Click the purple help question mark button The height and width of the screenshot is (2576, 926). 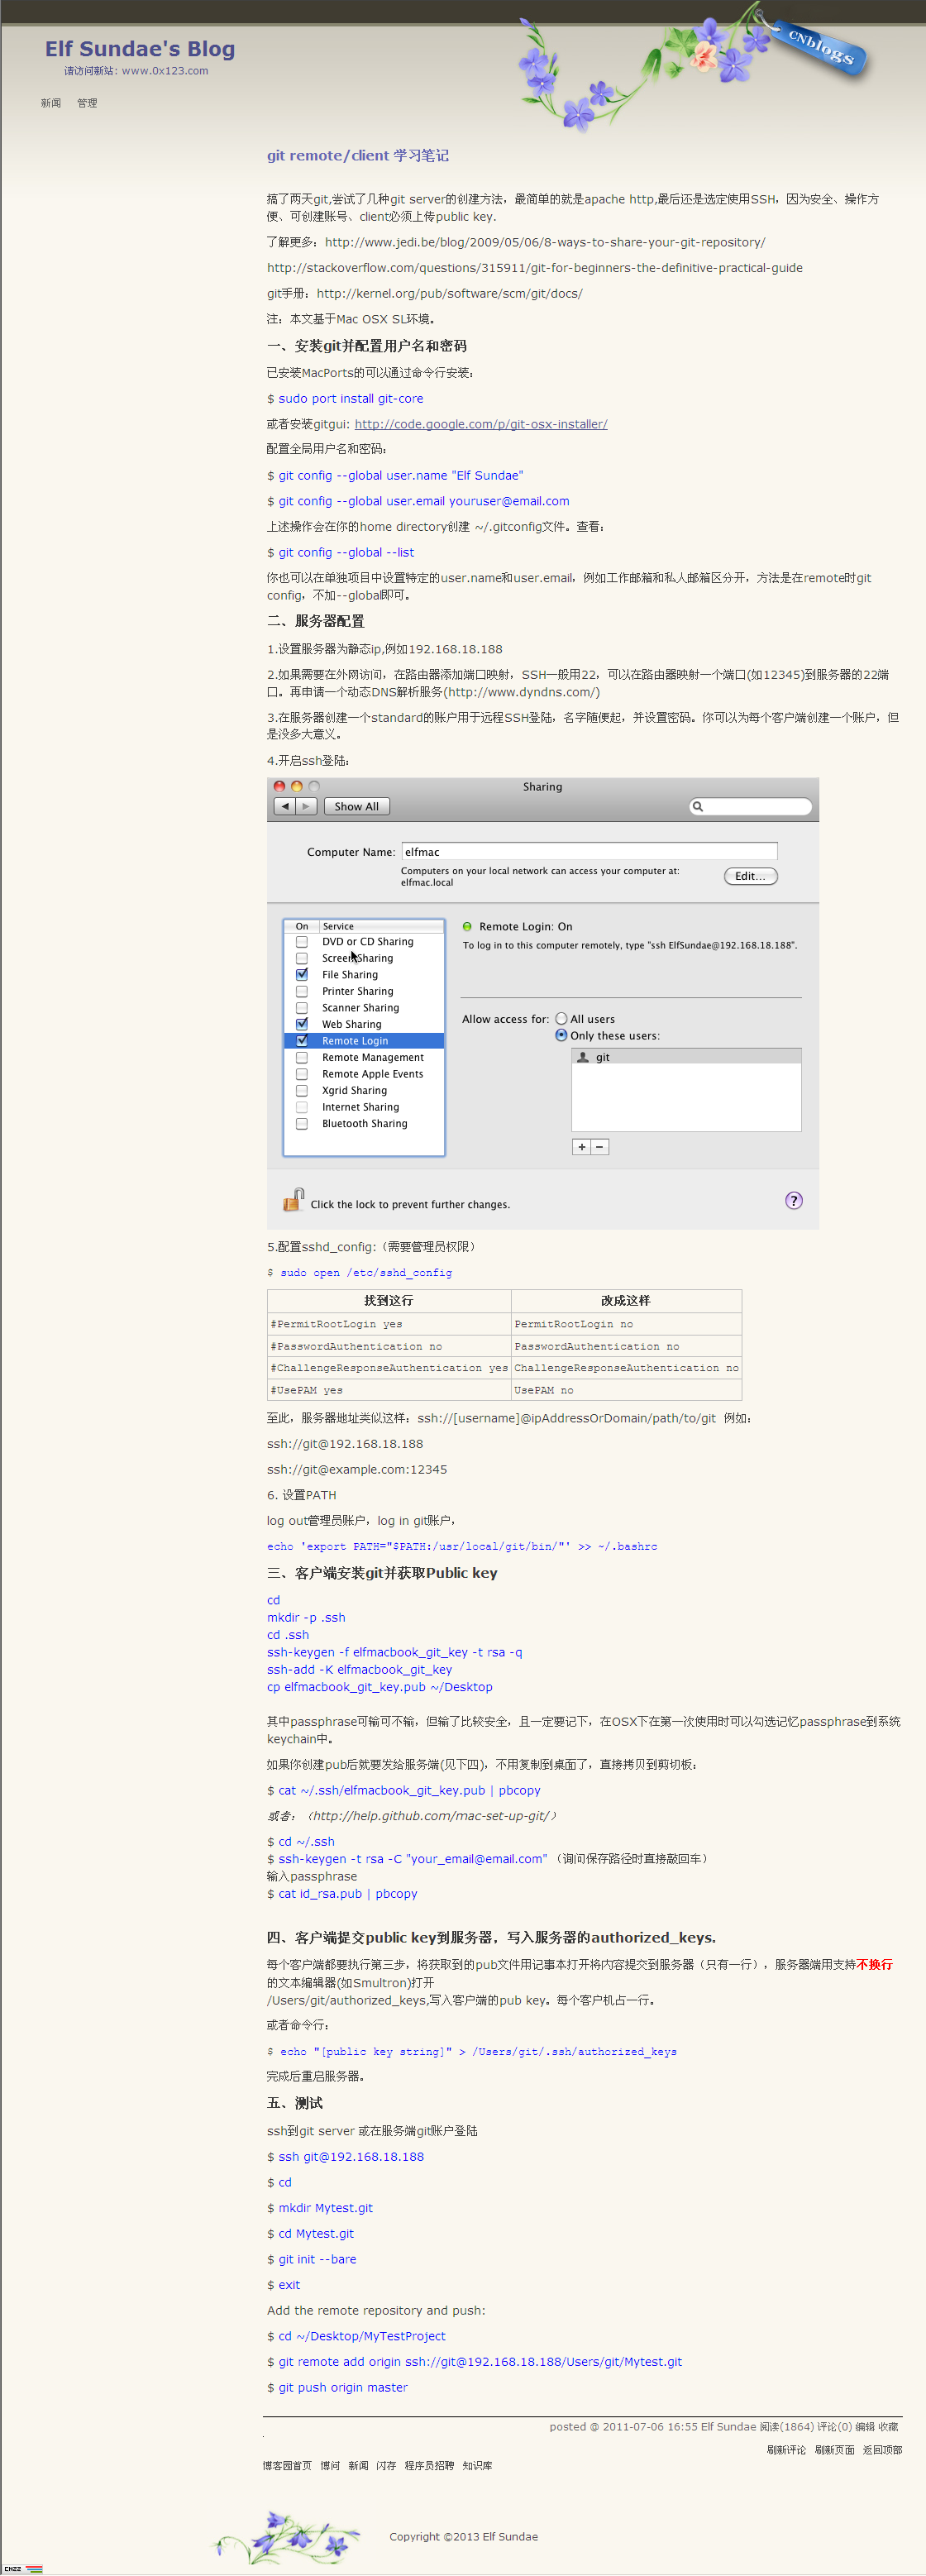794,1200
